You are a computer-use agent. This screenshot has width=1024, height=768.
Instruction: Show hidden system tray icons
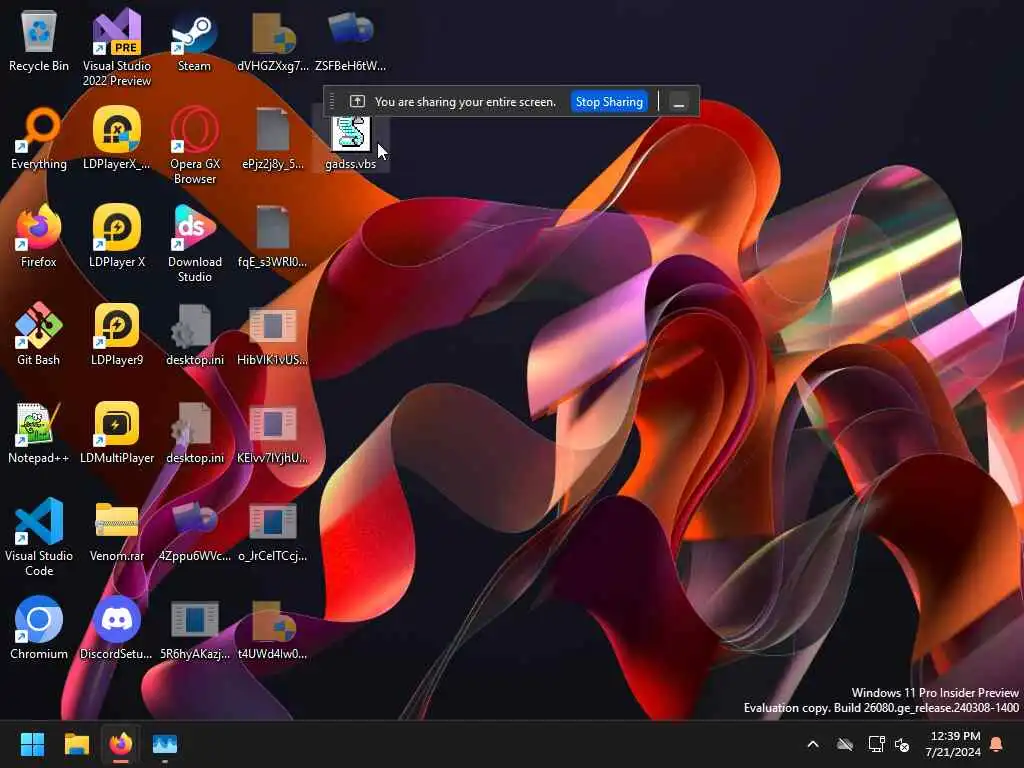tap(813, 744)
